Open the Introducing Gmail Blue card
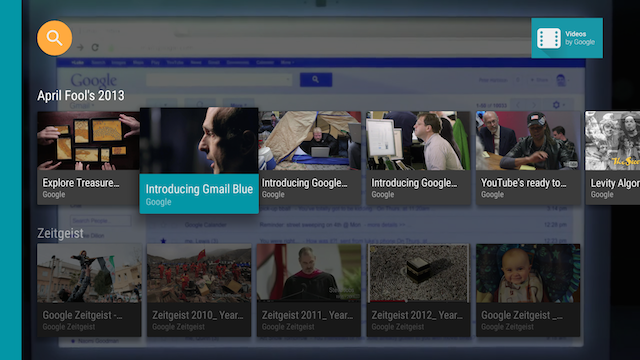This screenshot has height=360, width=640. [x=199, y=160]
